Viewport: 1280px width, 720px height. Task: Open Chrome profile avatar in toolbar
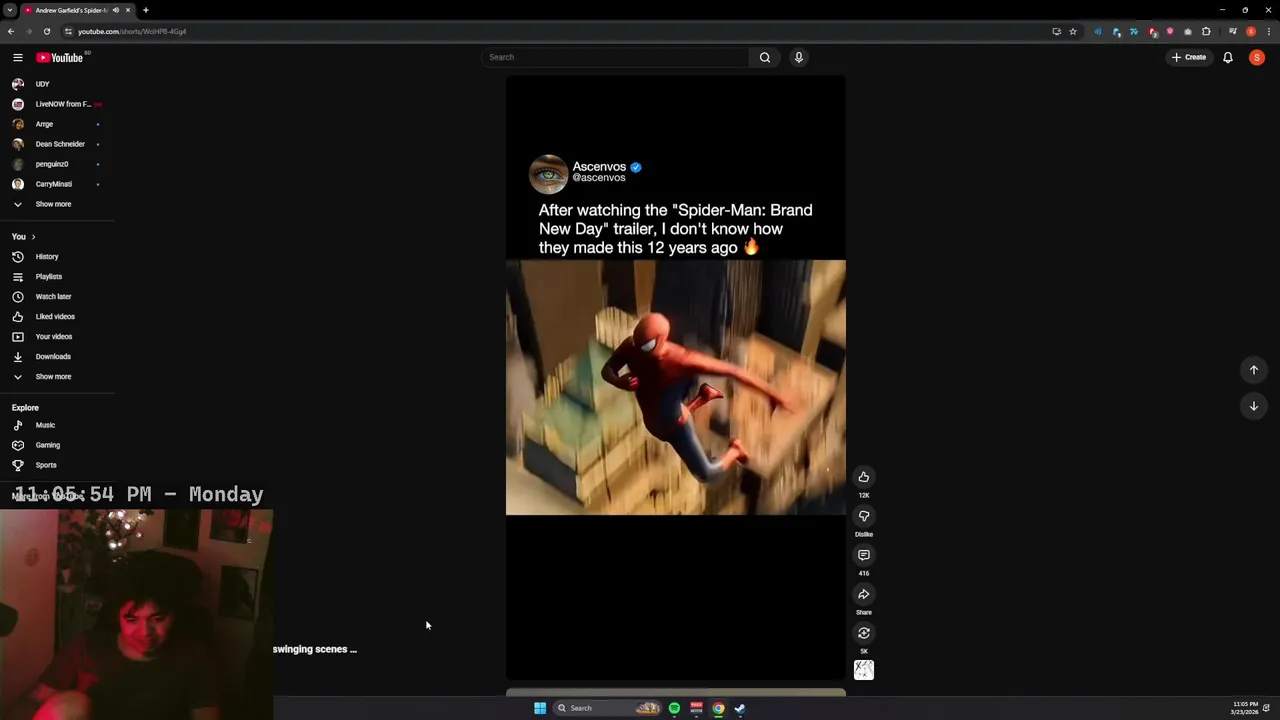[1251, 31]
